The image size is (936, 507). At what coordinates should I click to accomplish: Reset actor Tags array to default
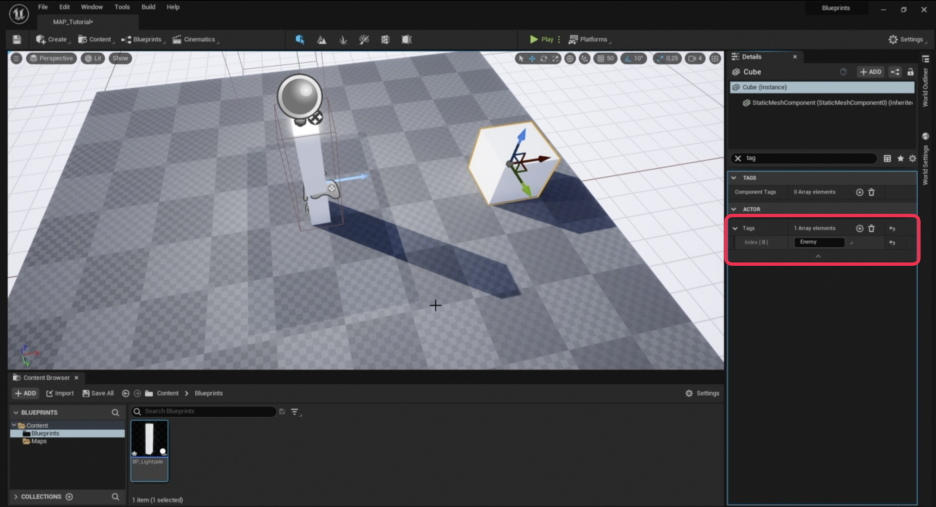point(892,228)
